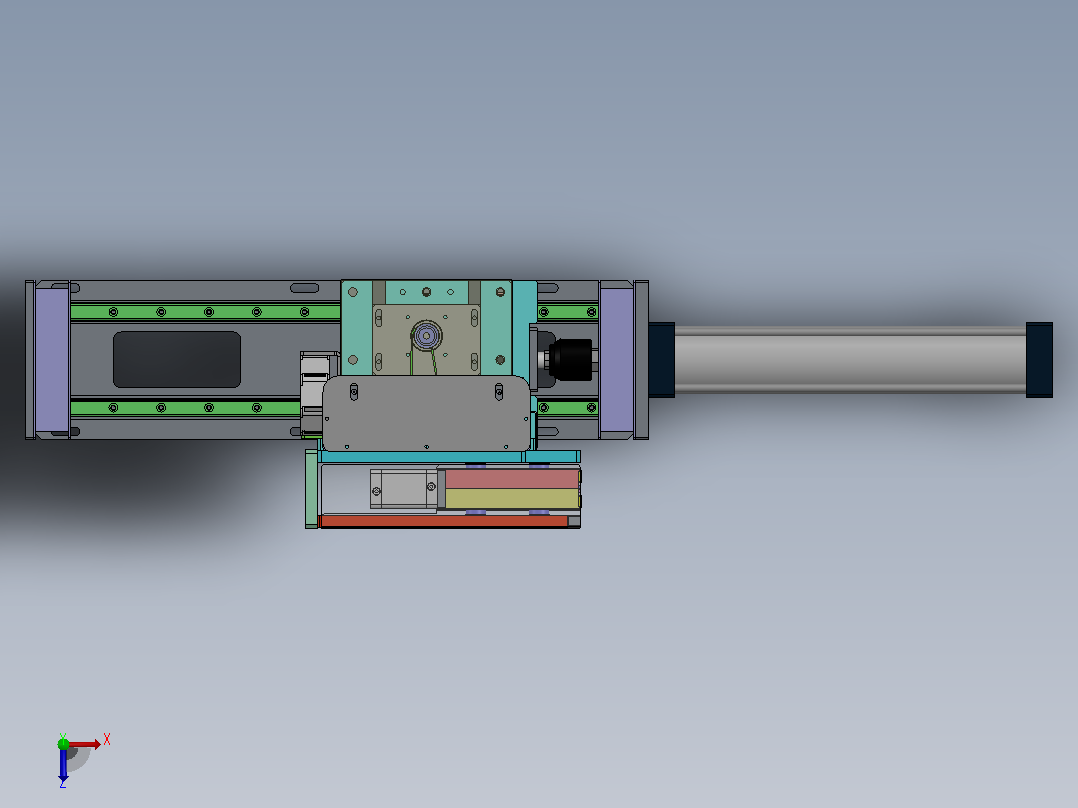Click the red X axis arrow on the triad

85,744
